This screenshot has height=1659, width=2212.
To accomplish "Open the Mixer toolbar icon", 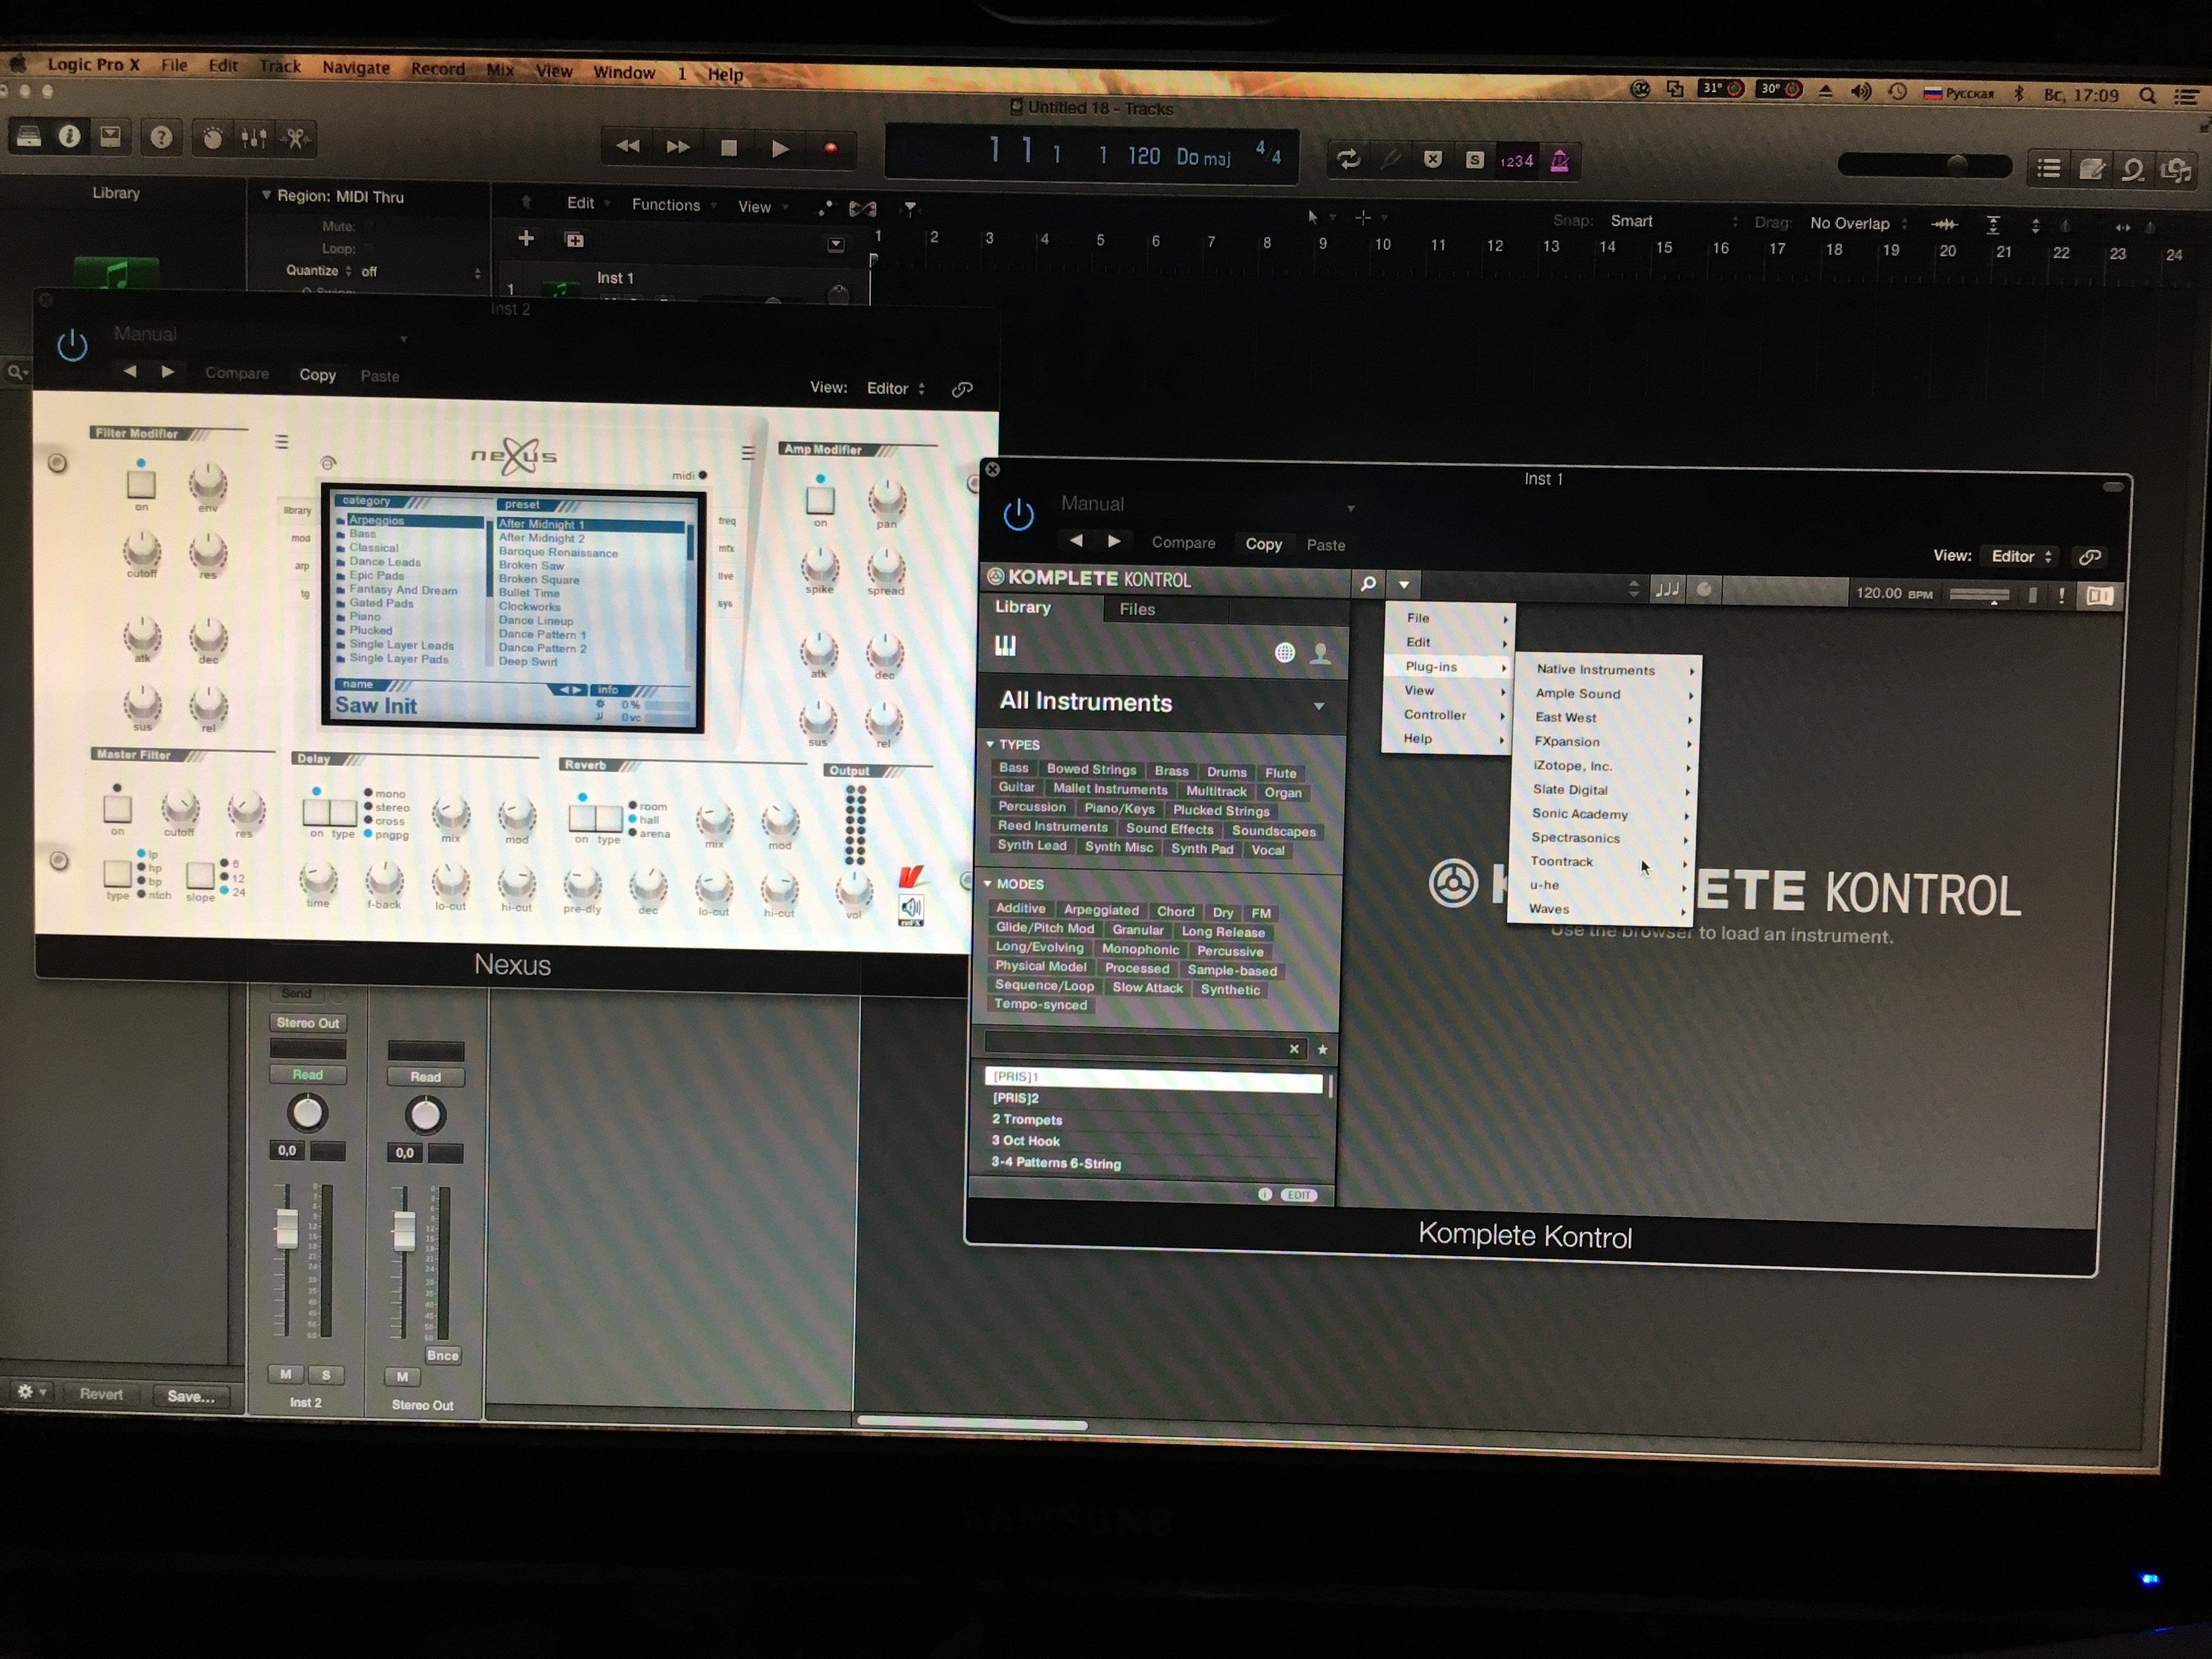I will click(254, 138).
